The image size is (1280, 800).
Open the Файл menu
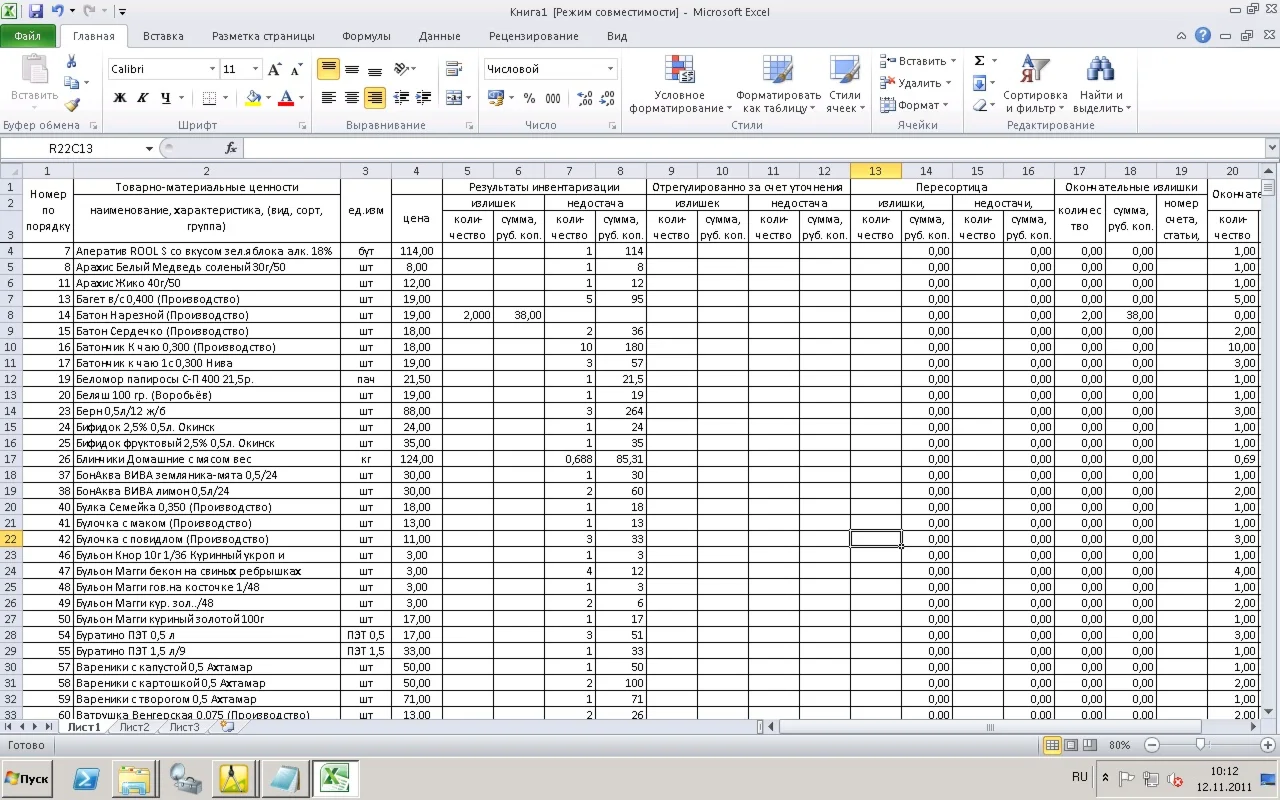click(28, 36)
